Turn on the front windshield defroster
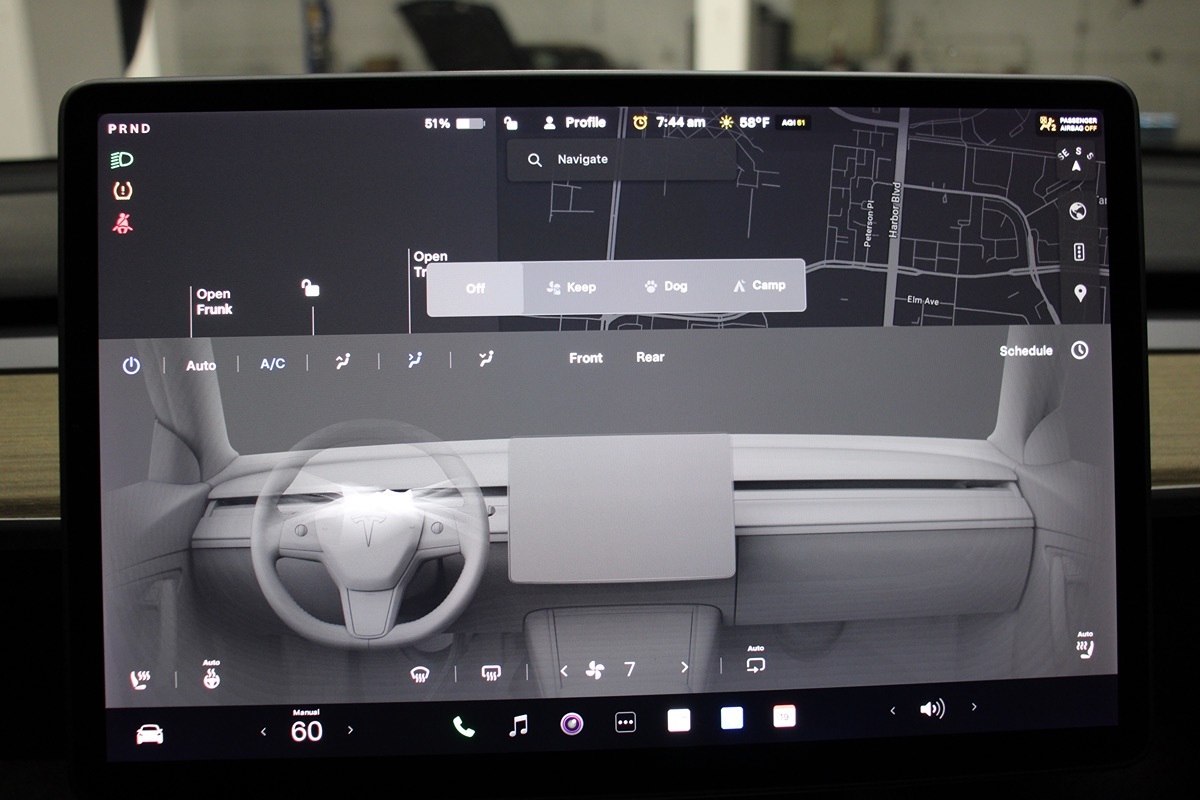1200x800 pixels. point(420,674)
